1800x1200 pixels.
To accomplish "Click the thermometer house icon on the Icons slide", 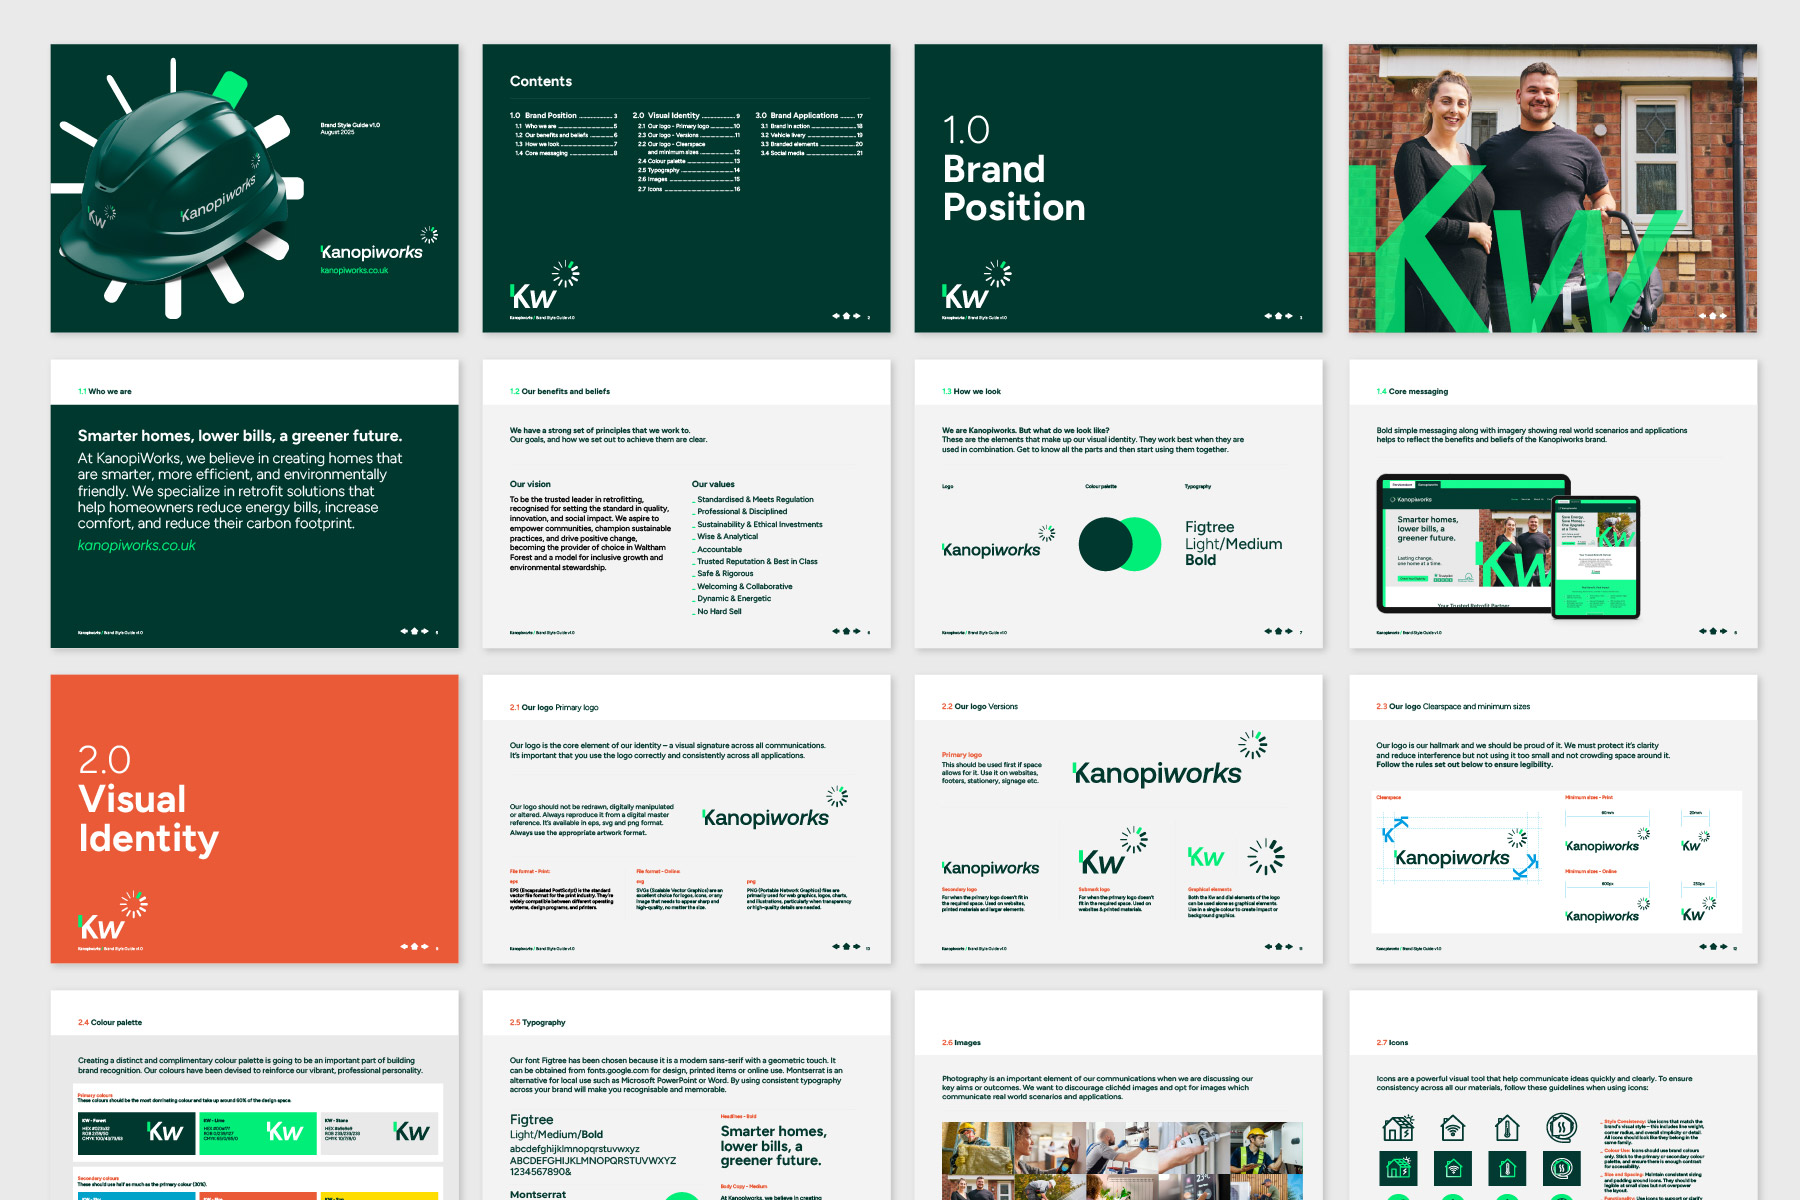I will [1507, 1130].
